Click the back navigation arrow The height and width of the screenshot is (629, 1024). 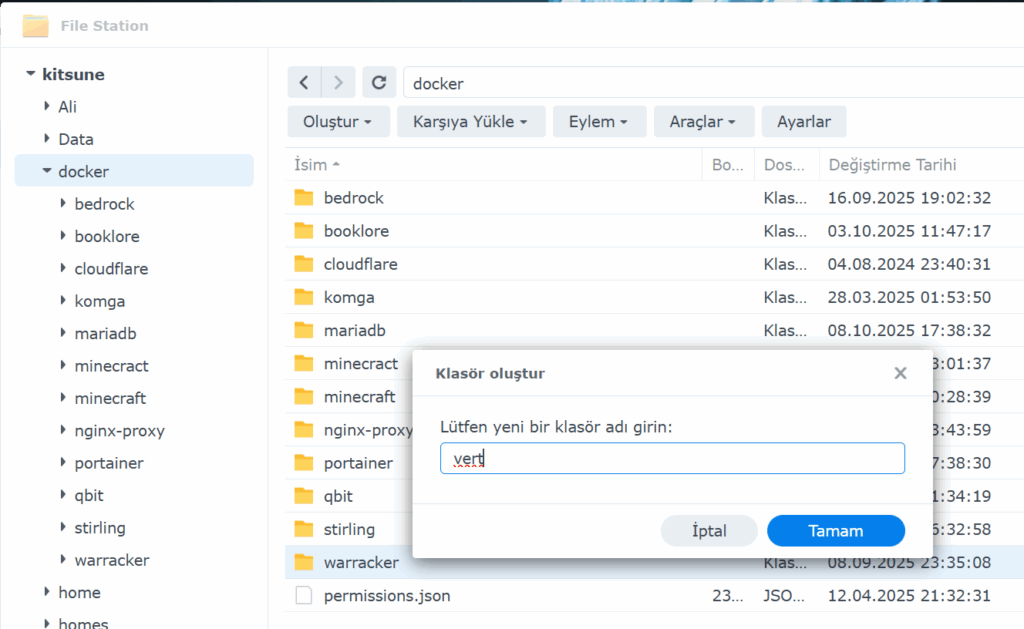tap(304, 83)
